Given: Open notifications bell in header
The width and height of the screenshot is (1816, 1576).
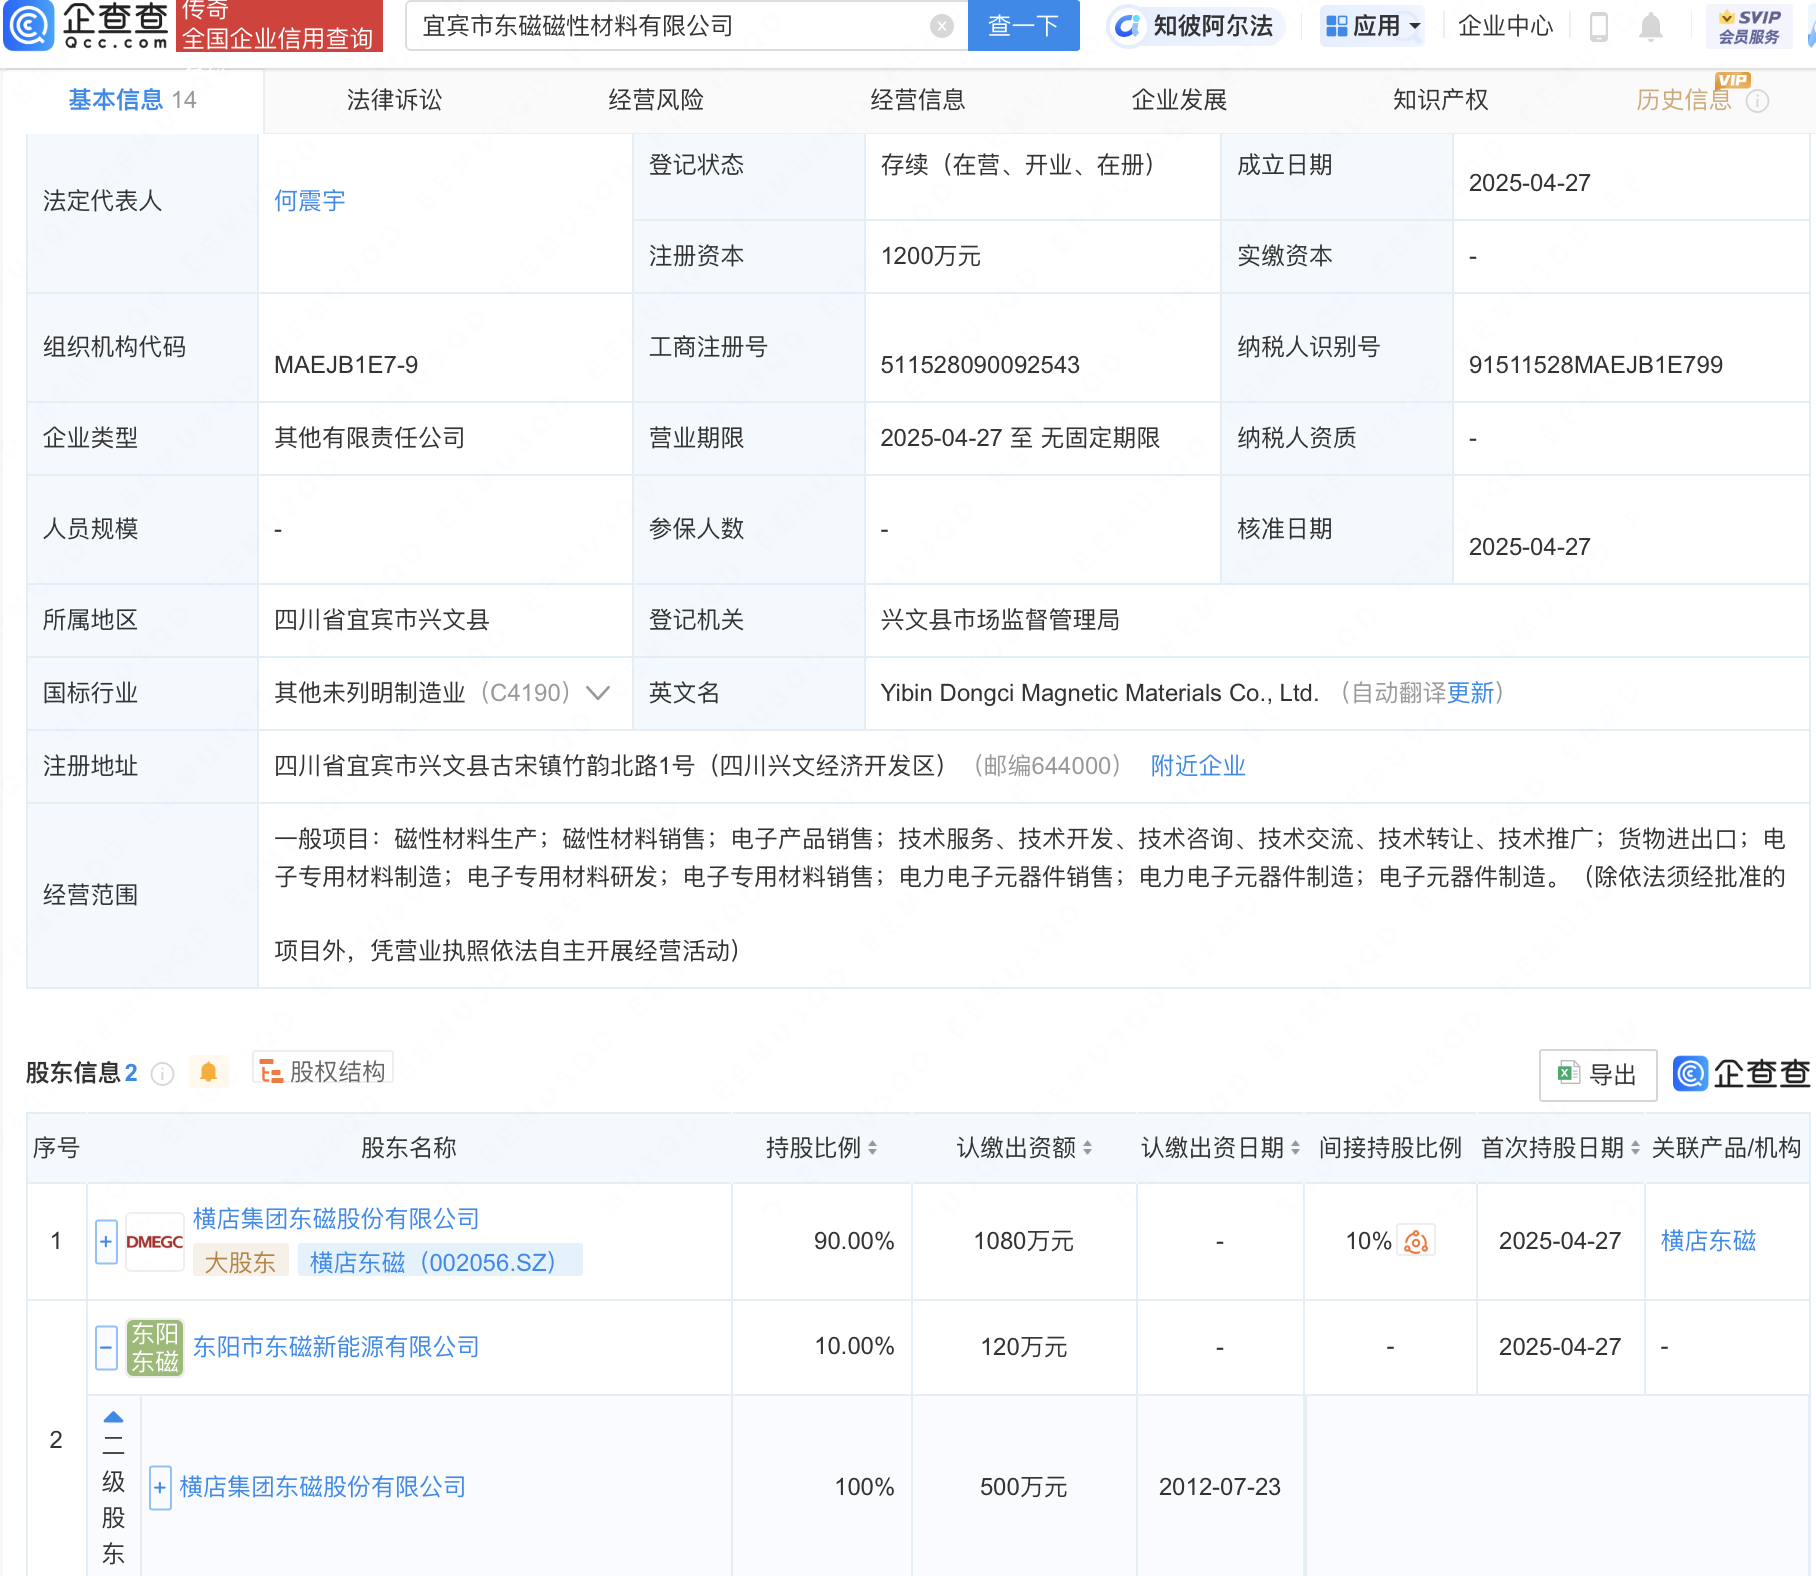Looking at the screenshot, I should click(x=1651, y=27).
